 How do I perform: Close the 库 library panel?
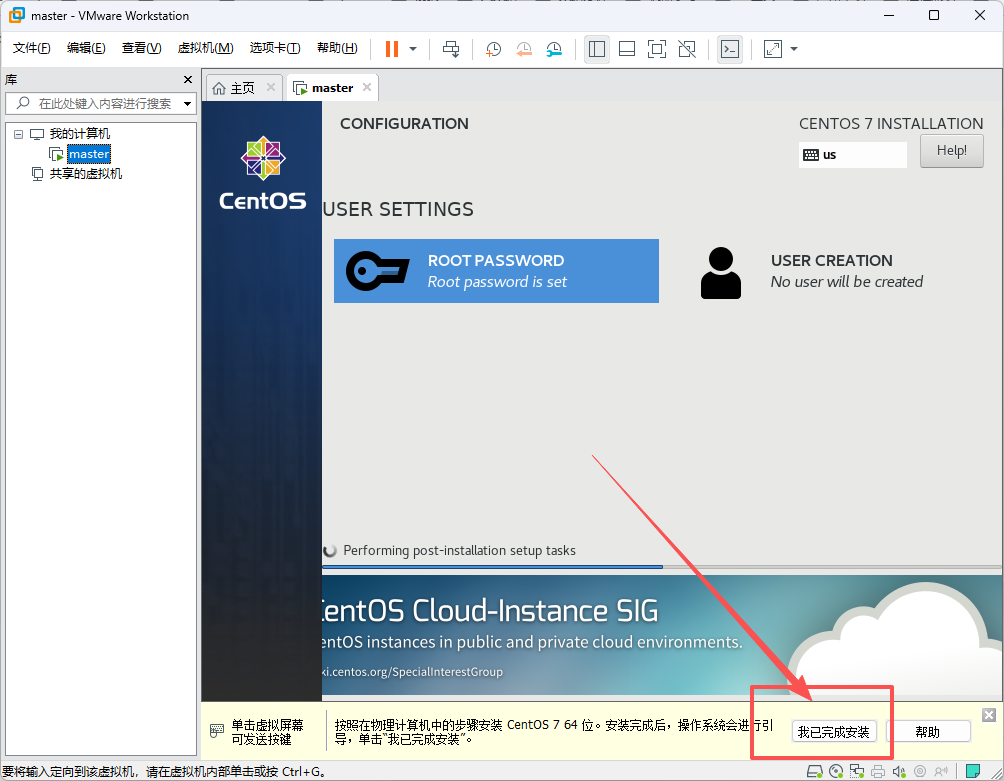[x=188, y=79]
